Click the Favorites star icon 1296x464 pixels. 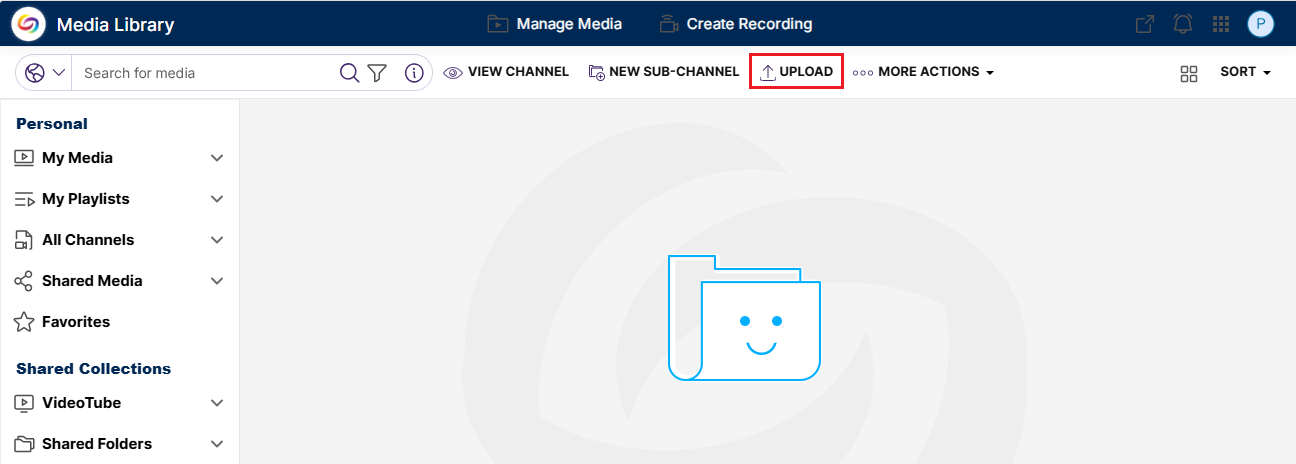click(x=24, y=322)
